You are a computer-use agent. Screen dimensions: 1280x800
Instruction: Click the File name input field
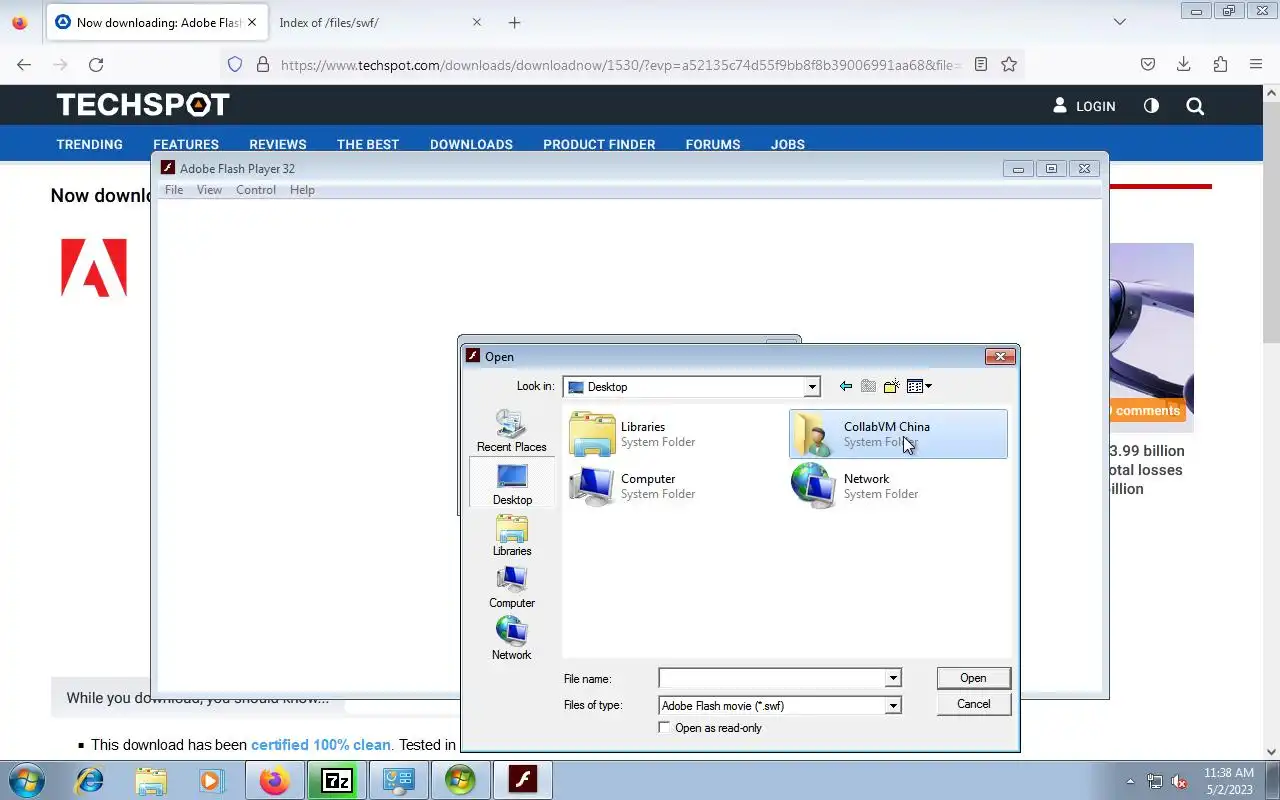click(772, 678)
